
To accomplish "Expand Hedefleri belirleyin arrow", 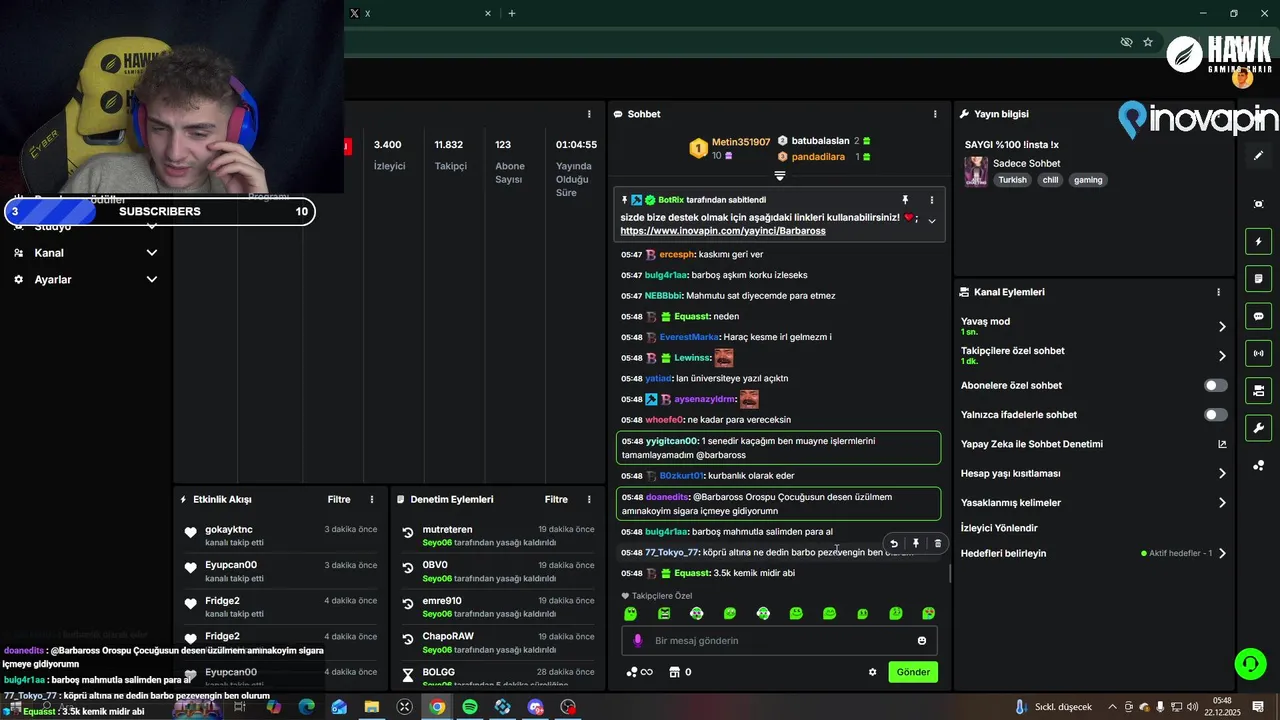I will pyautogui.click(x=1222, y=553).
